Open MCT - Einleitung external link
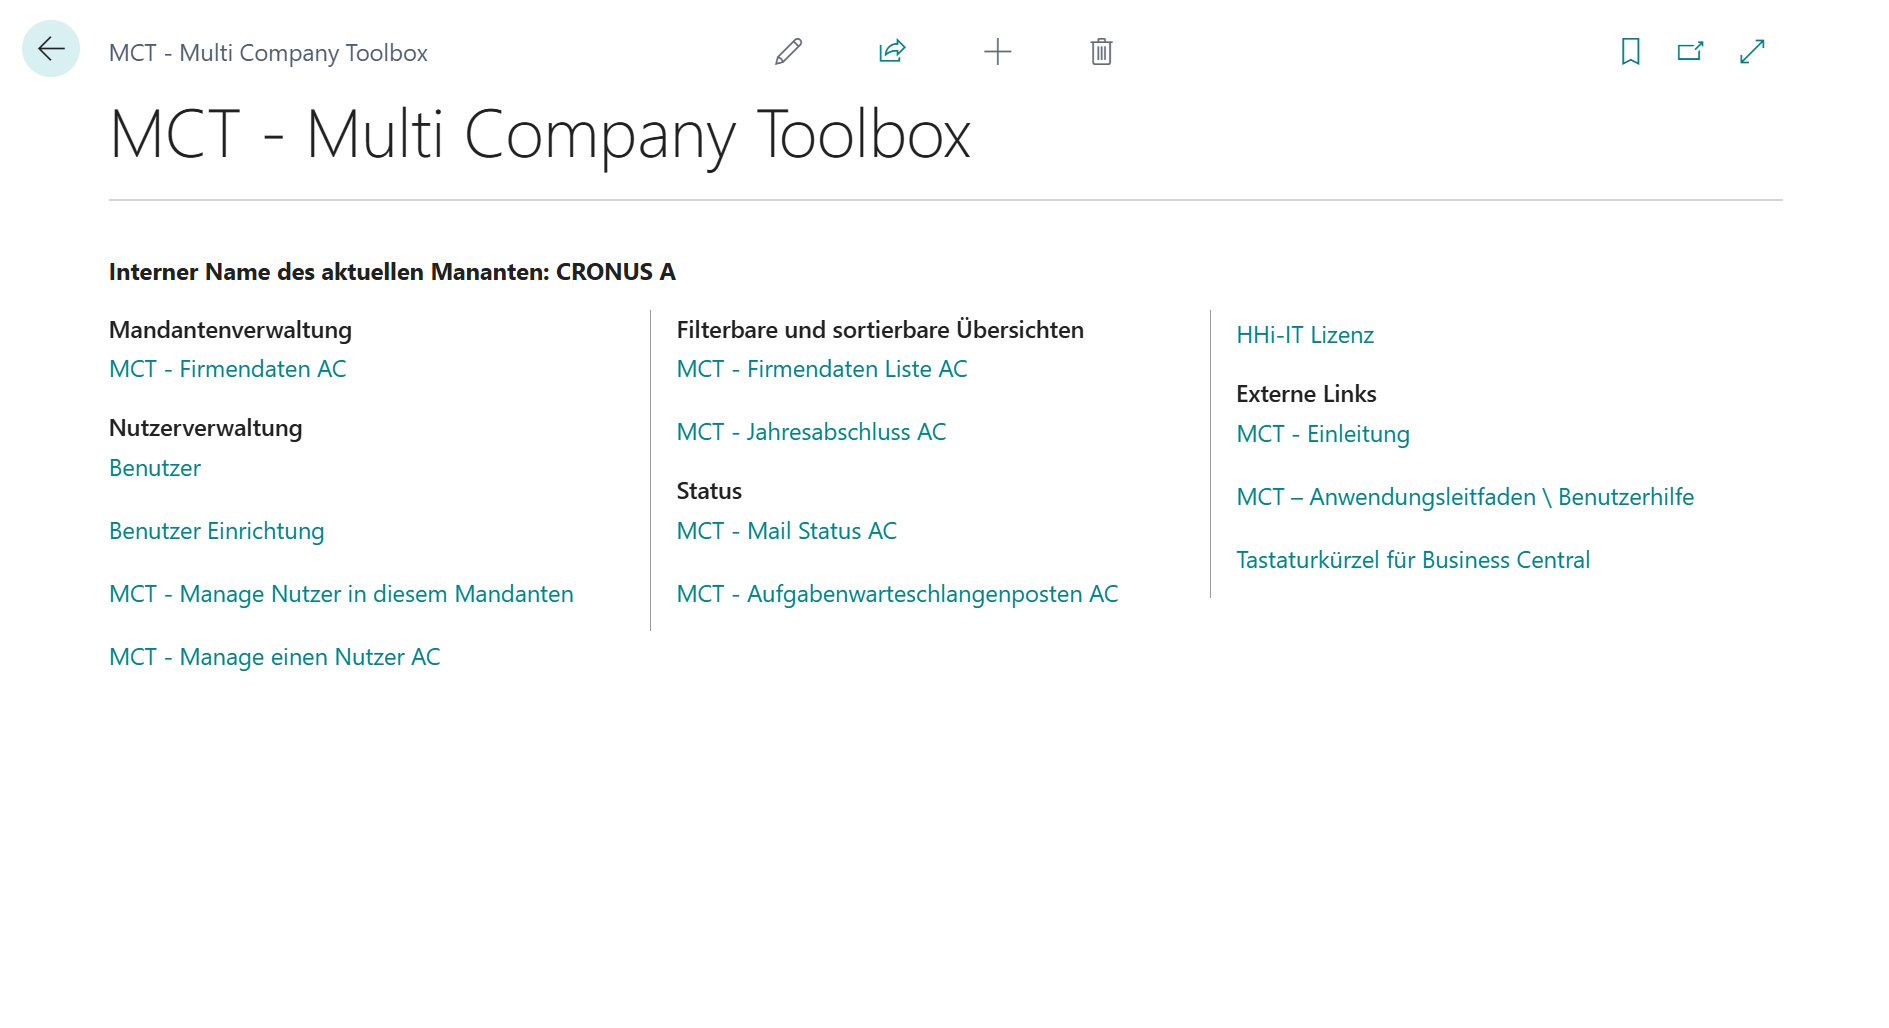 [1323, 434]
